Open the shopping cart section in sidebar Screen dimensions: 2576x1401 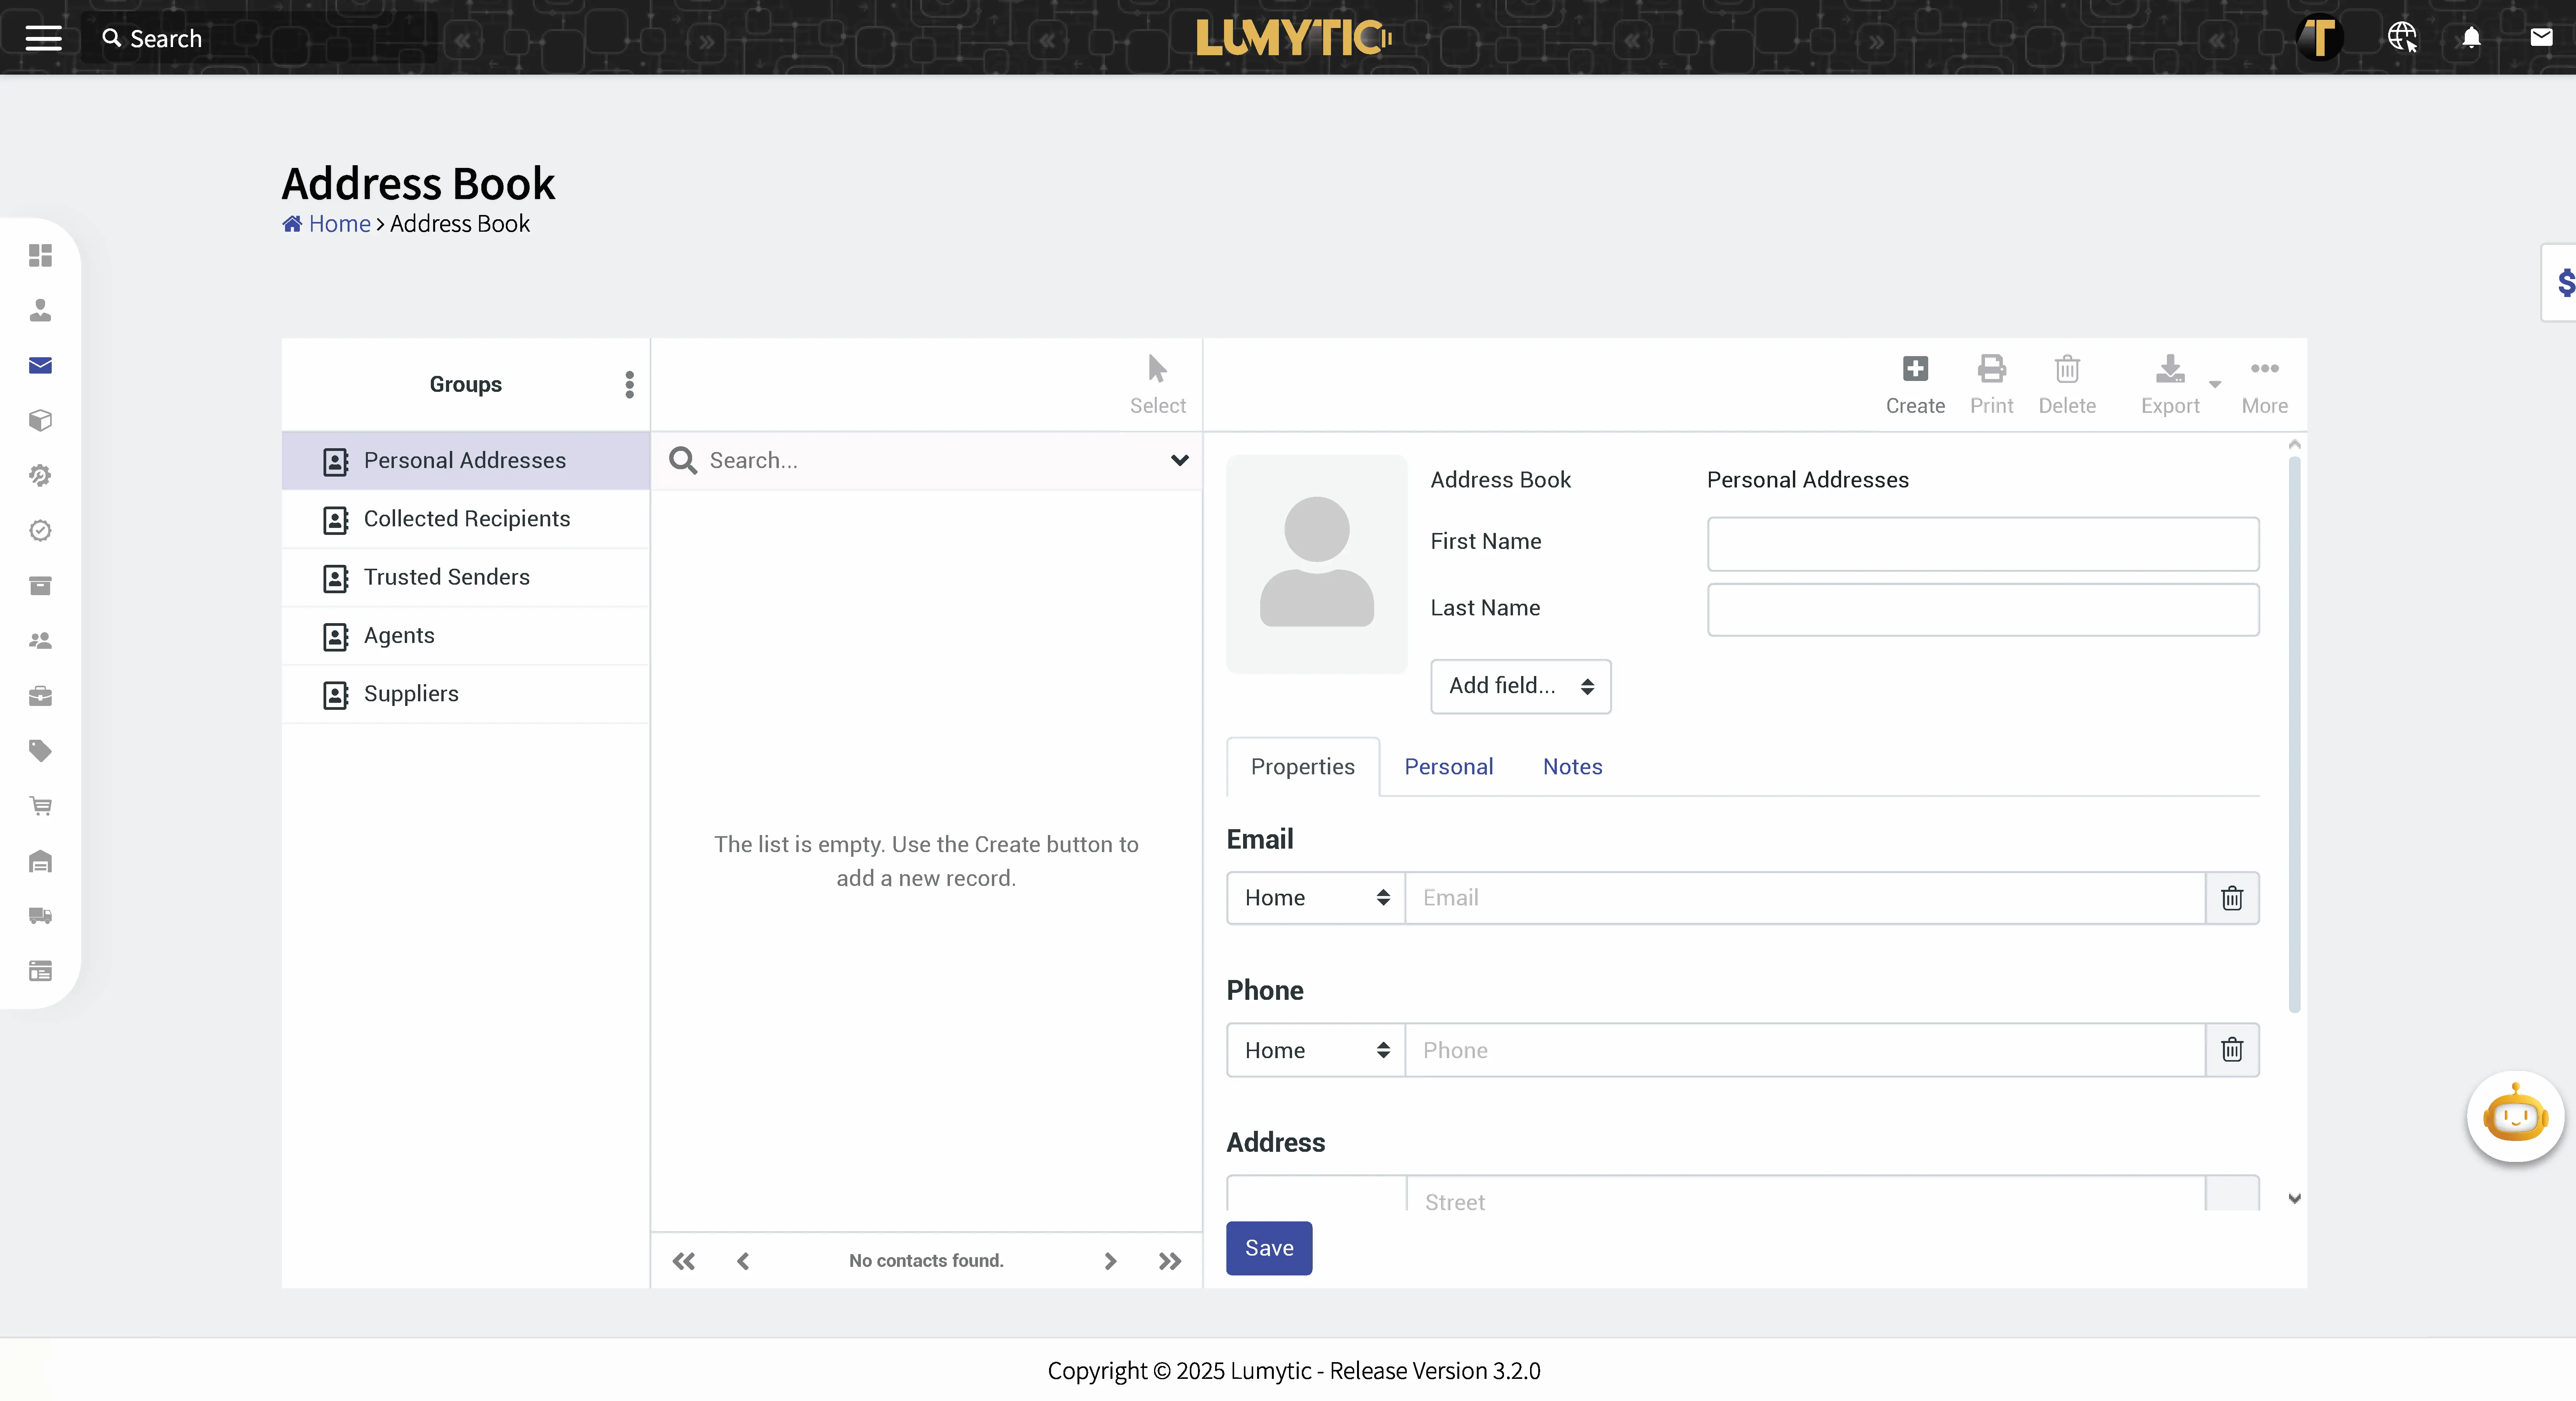(40, 806)
